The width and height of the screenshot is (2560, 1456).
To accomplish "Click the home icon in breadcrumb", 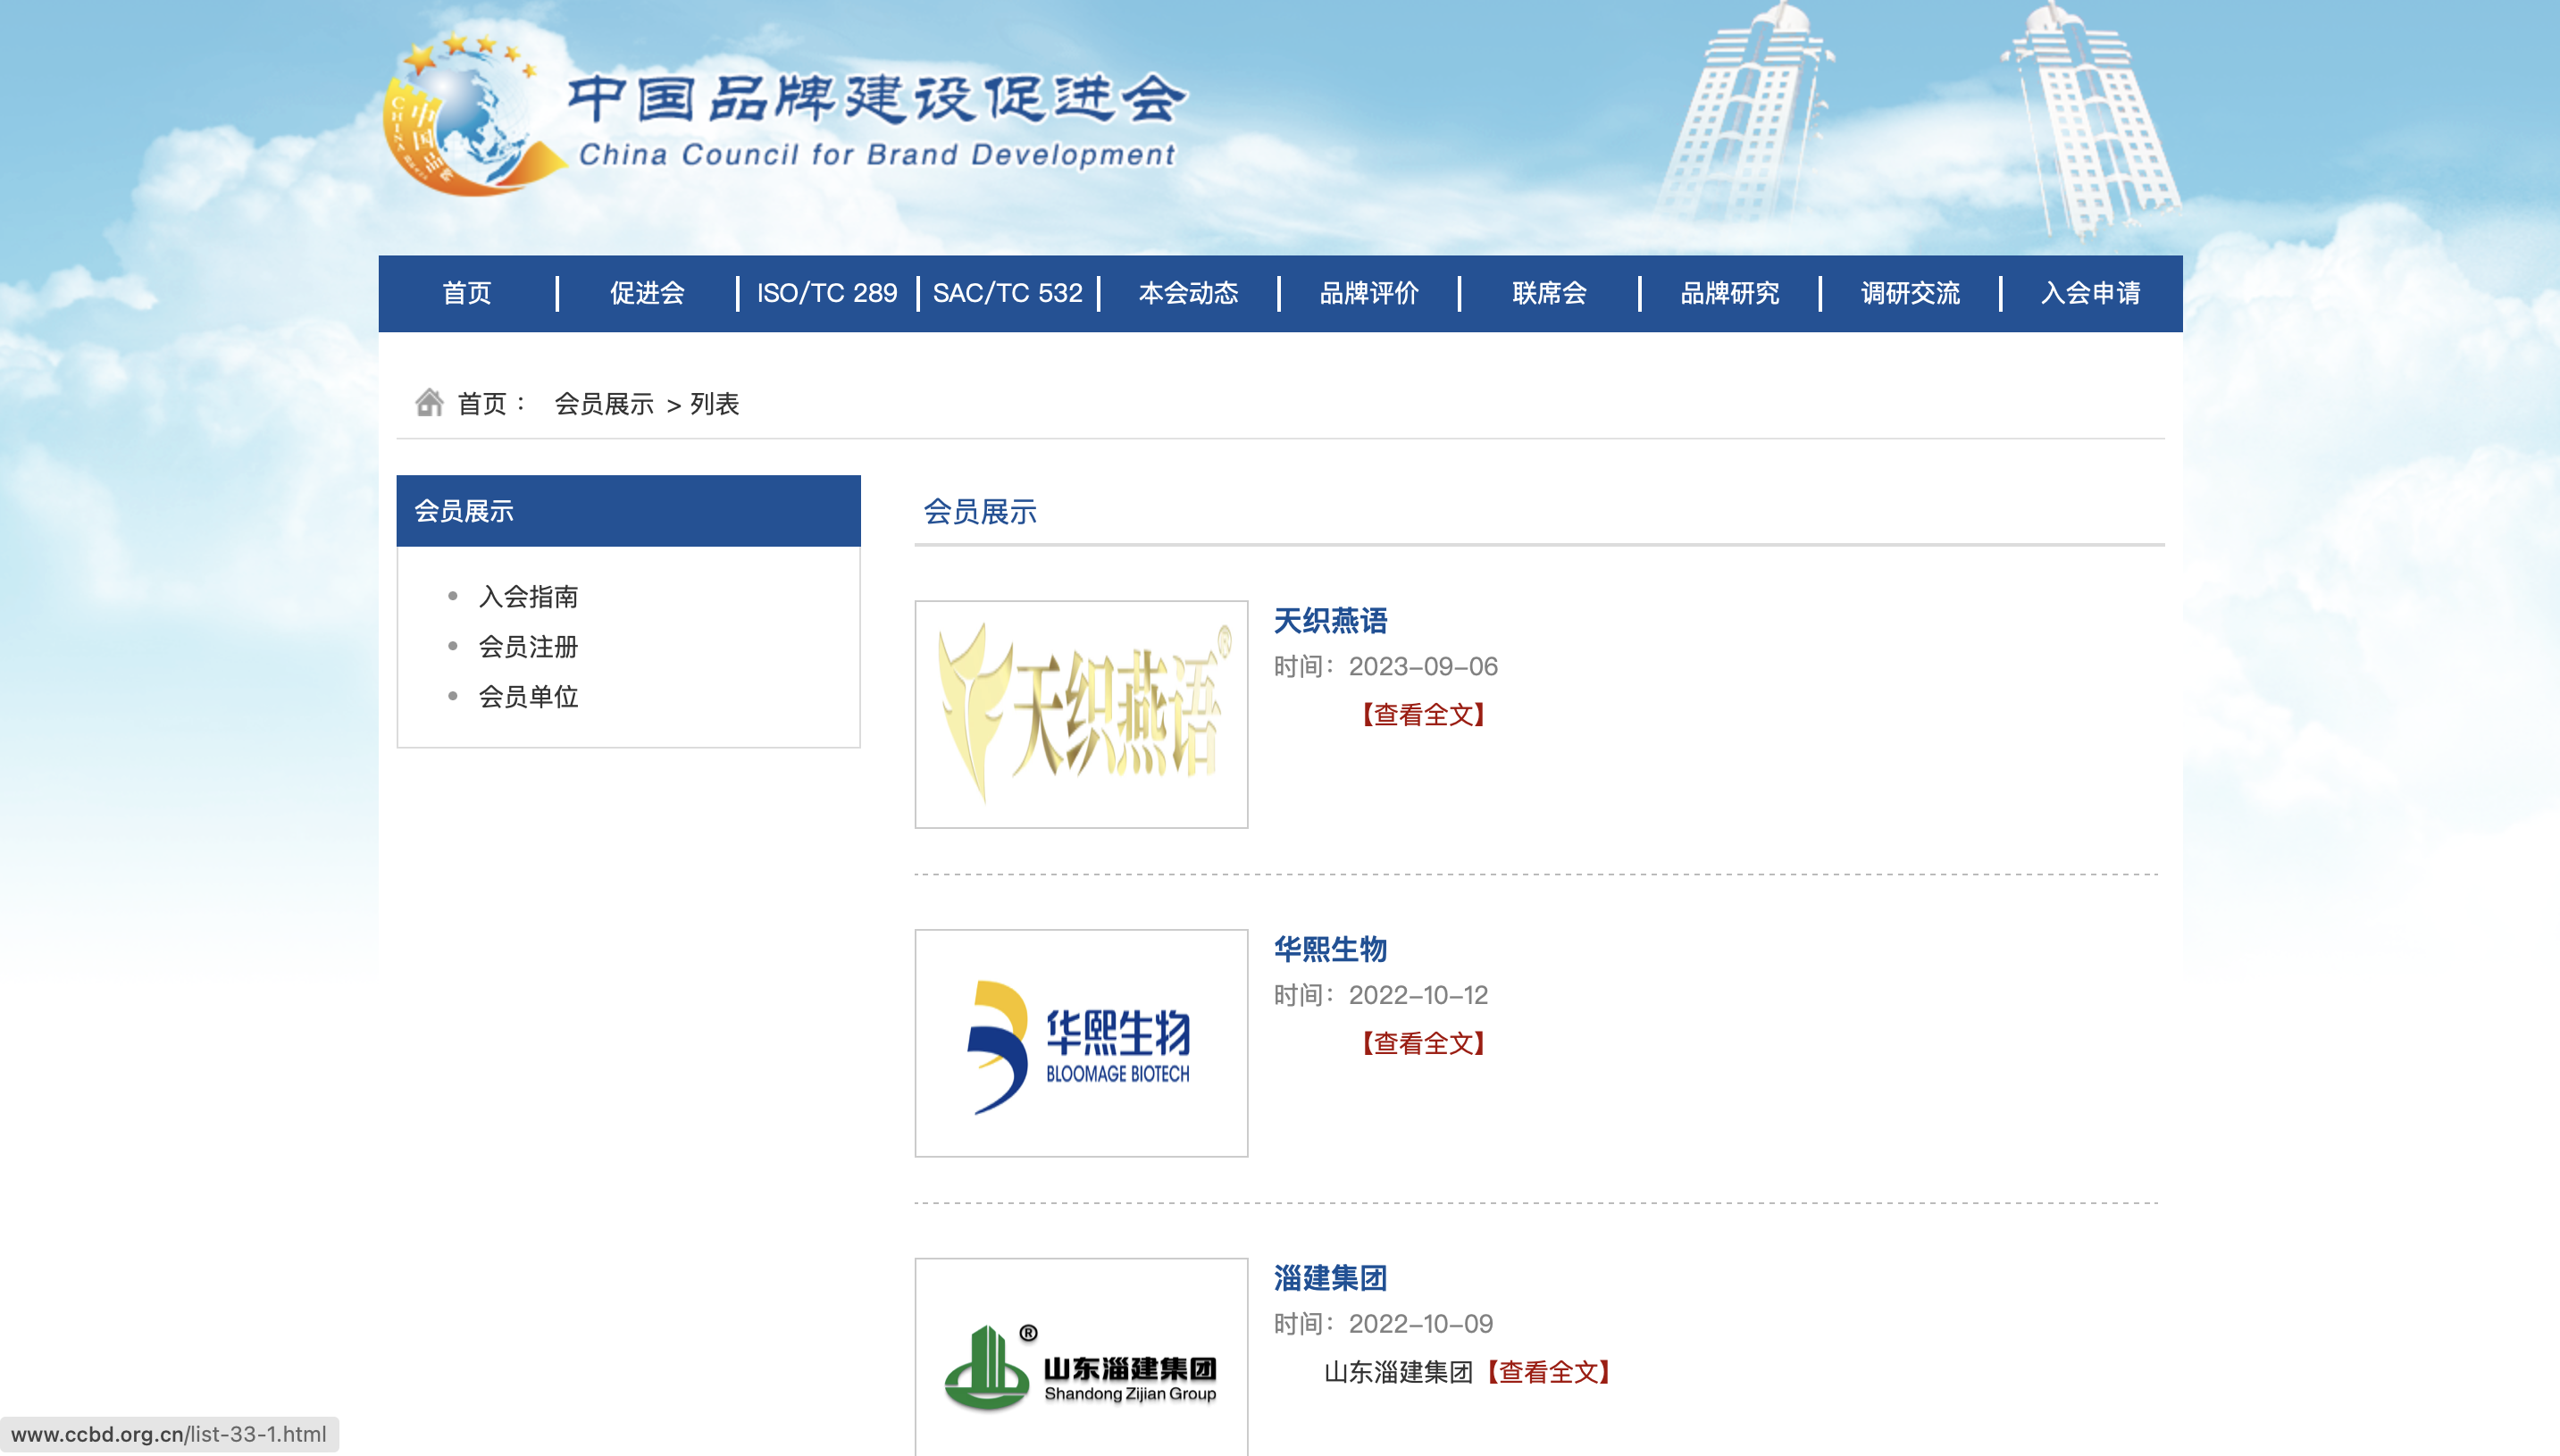I will pyautogui.click(x=429, y=402).
